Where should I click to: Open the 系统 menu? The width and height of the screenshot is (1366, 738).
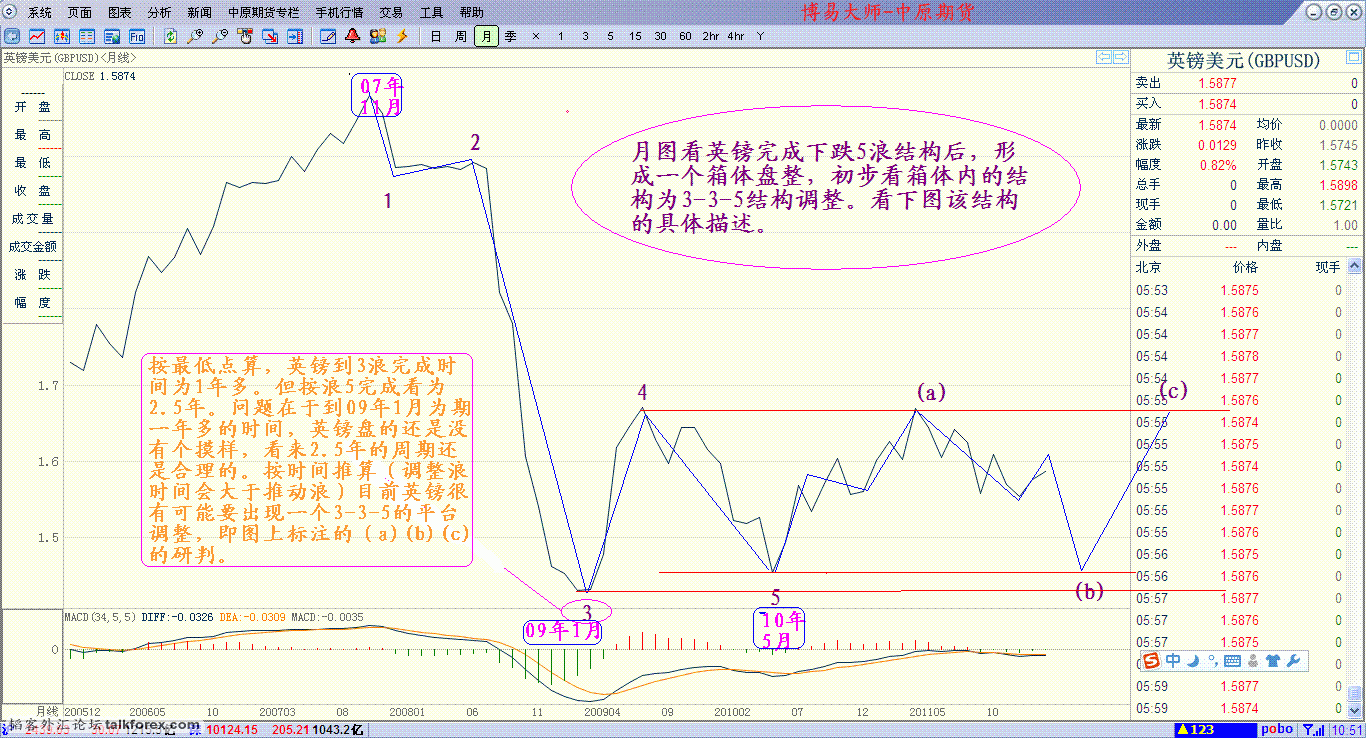tap(39, 13)
